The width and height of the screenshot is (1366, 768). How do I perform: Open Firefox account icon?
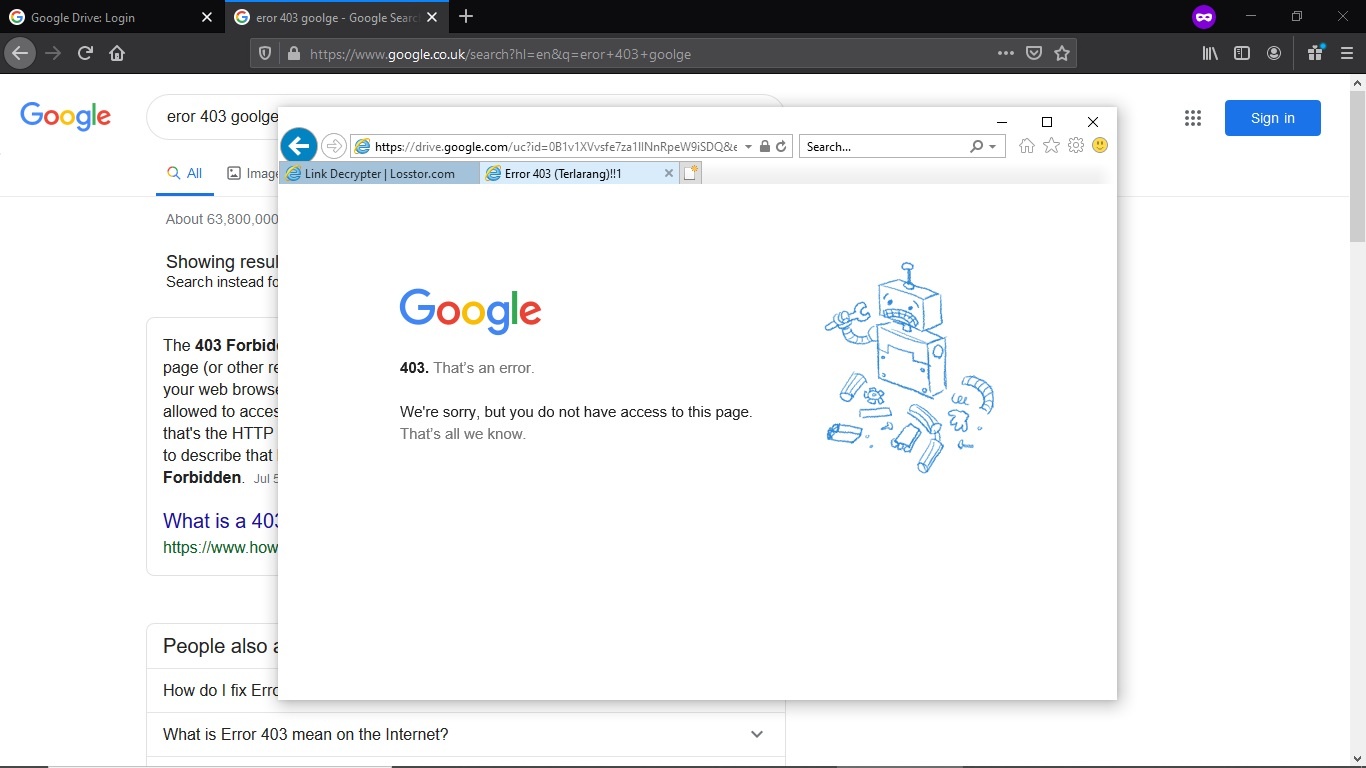(x=1274, y=54)
